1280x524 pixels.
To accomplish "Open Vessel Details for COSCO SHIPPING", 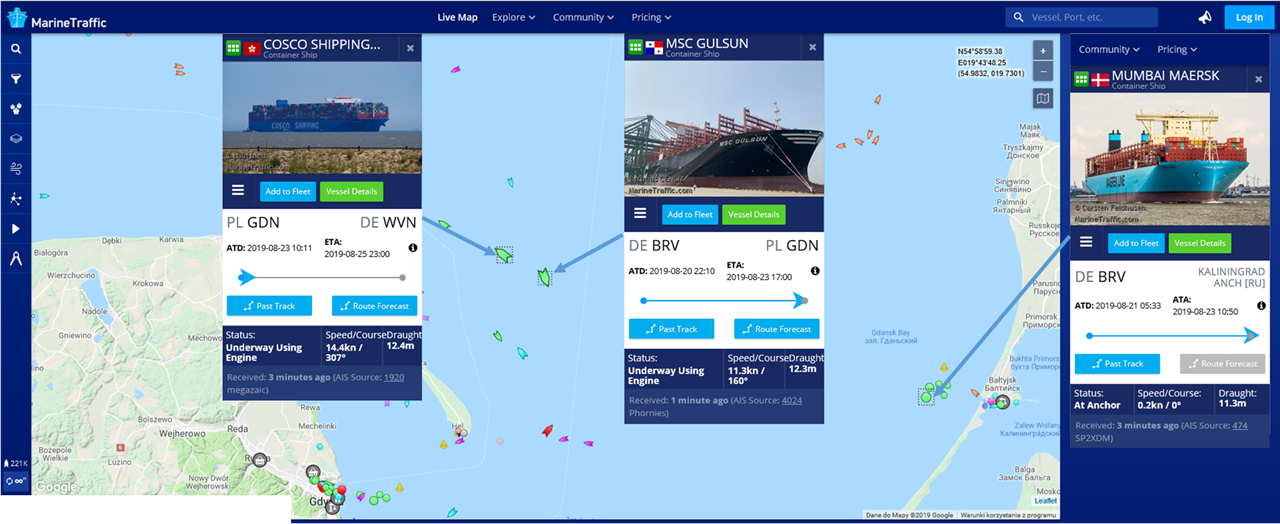I will click(351, 191).
